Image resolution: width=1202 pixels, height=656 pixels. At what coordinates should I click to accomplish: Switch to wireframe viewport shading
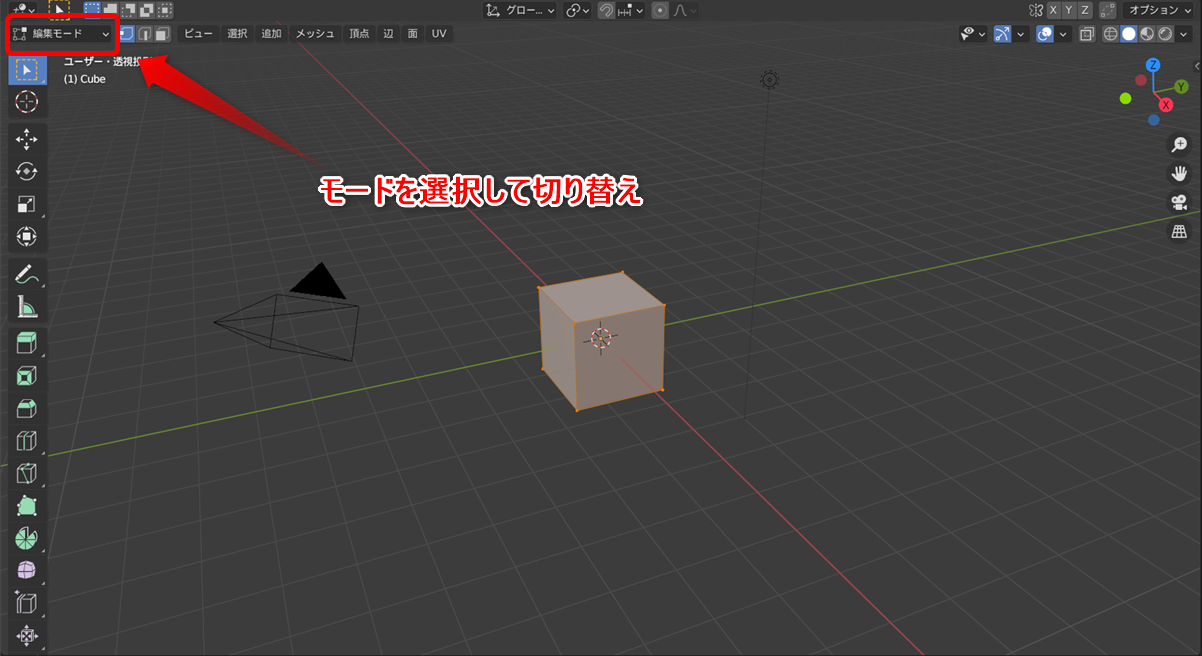click(x=1110, y=34)
